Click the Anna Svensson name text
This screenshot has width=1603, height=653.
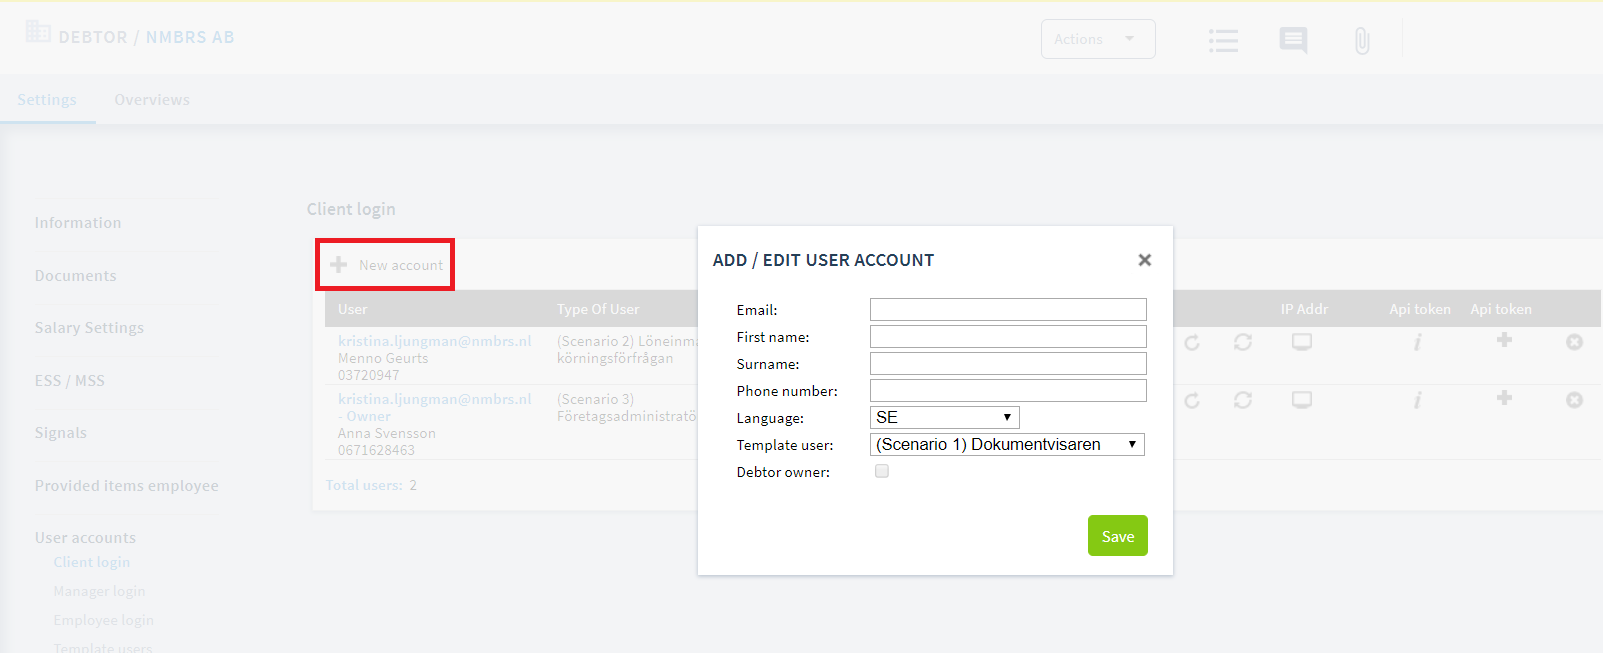(387, 433)
